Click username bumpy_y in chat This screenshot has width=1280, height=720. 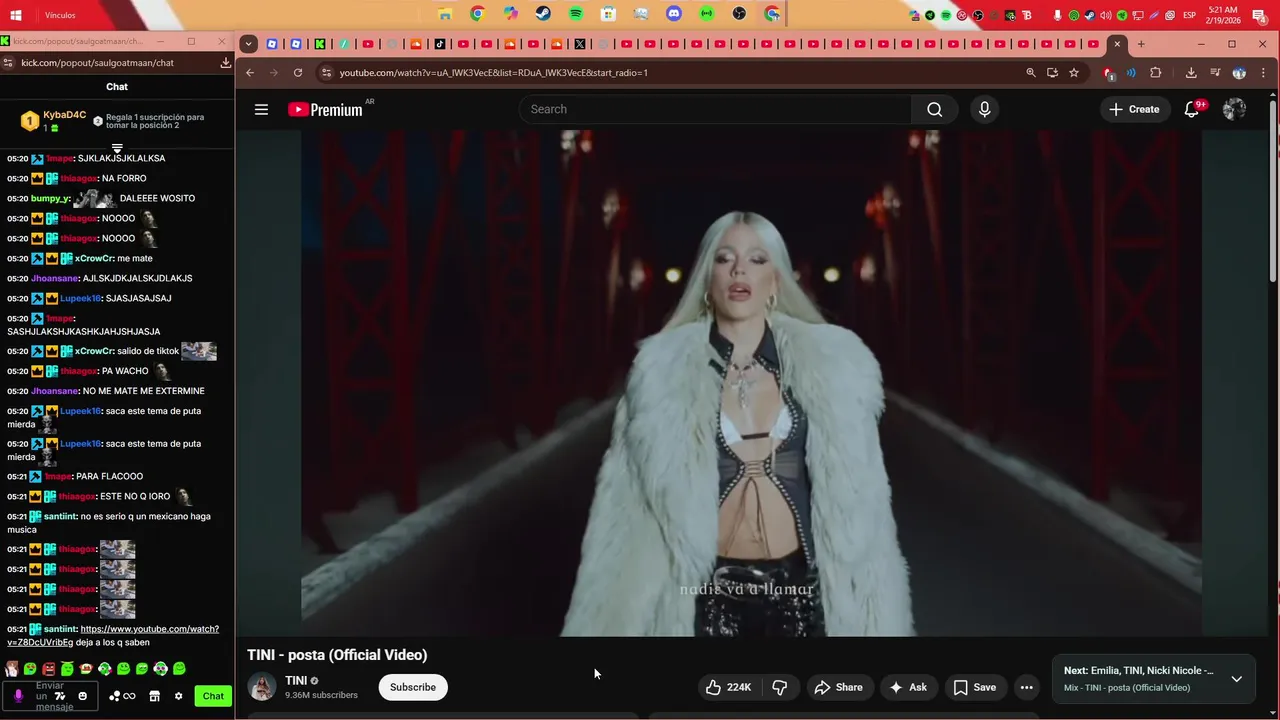click(x=50, y=198)
